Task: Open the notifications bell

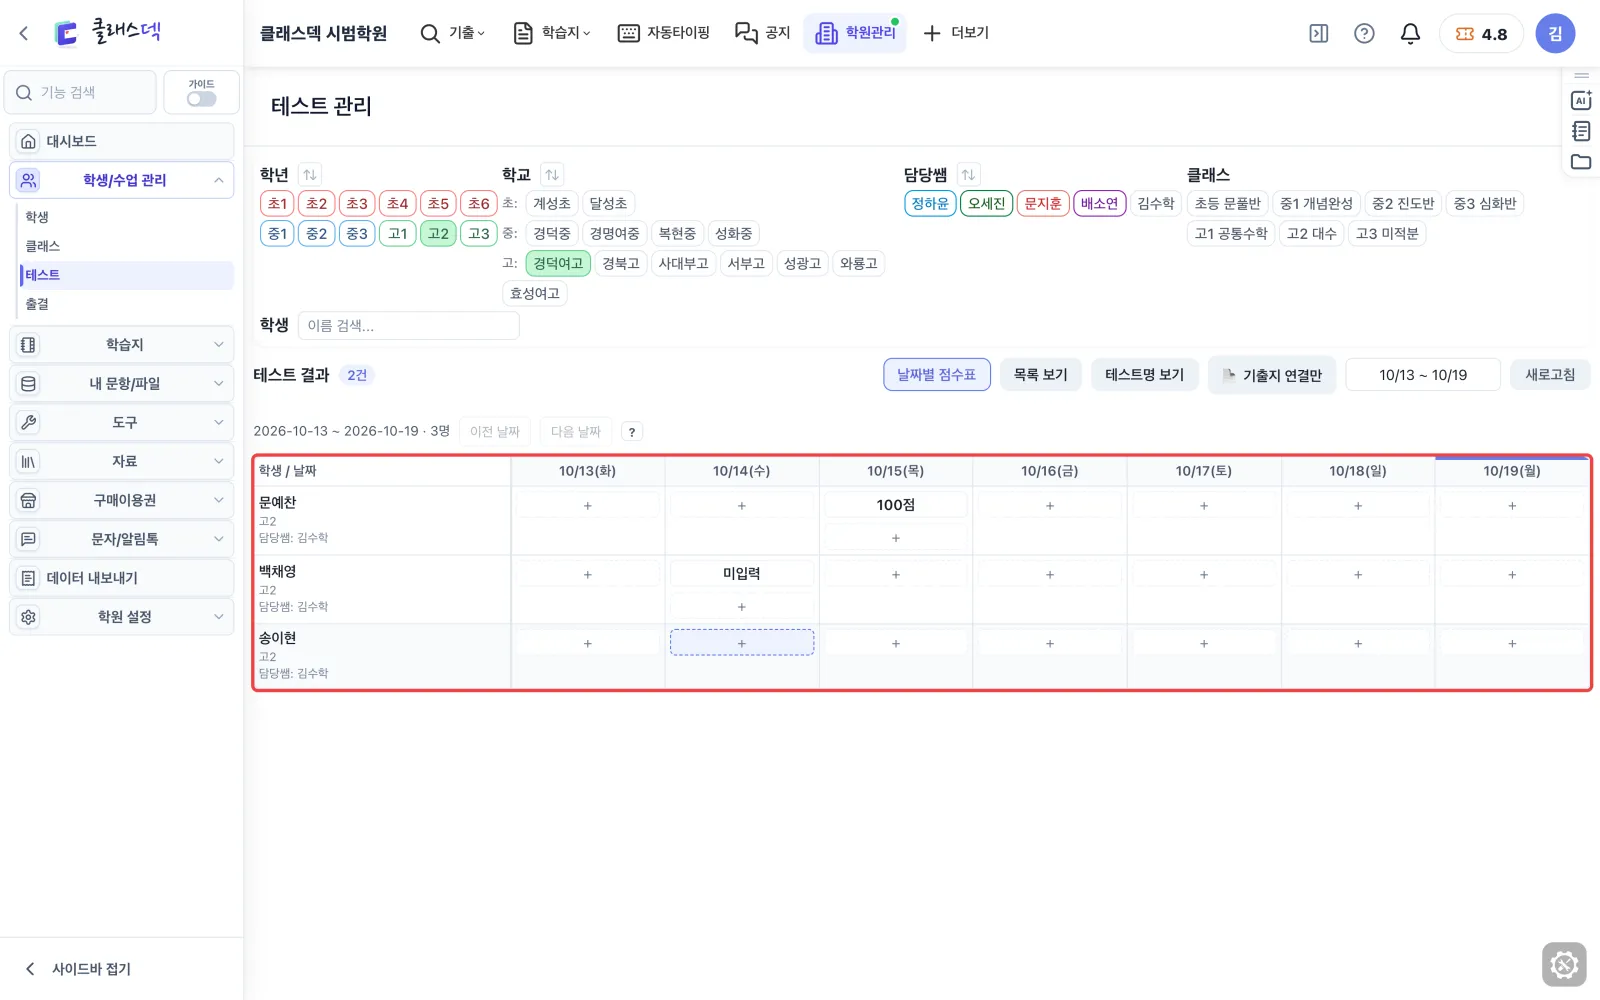Action: point(1410,33)
